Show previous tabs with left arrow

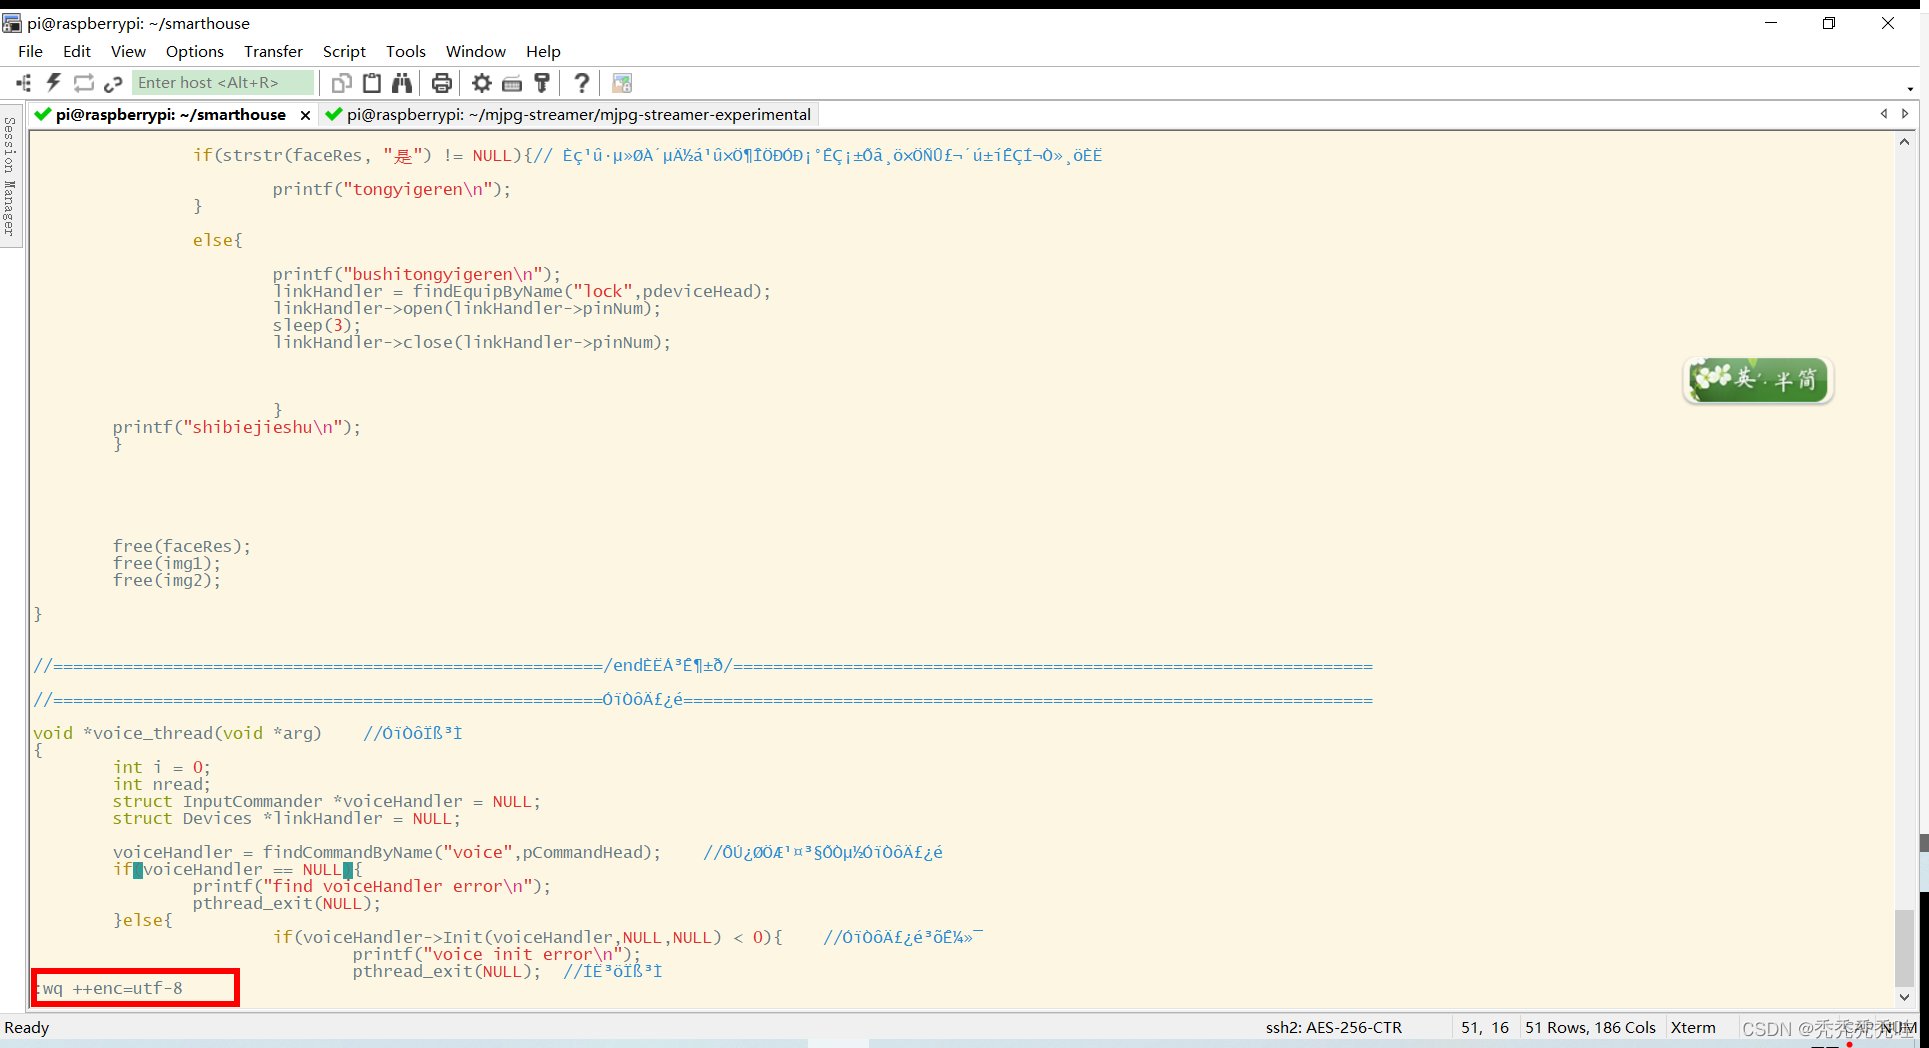pos(1884,114)
